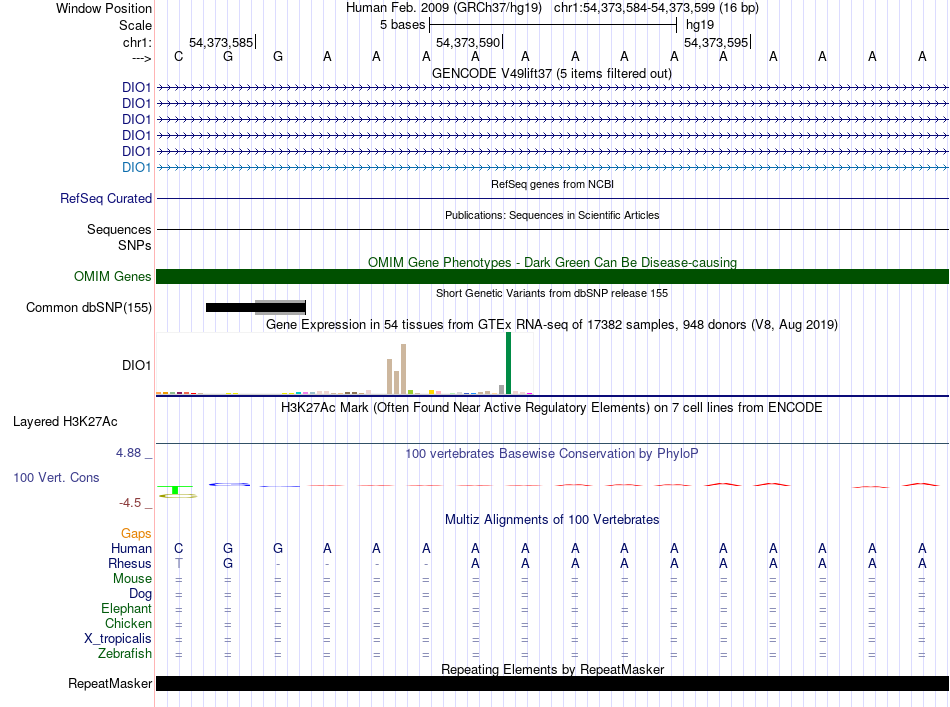This screenshot has height=707, width=950.
Task: Select the Rhesus alignment row label
Action: [130, 564]
